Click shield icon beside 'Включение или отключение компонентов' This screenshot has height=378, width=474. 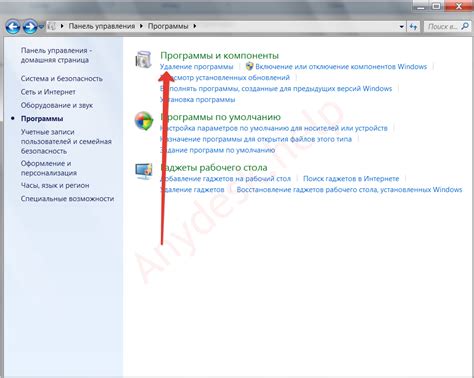[x=249, y=66]
